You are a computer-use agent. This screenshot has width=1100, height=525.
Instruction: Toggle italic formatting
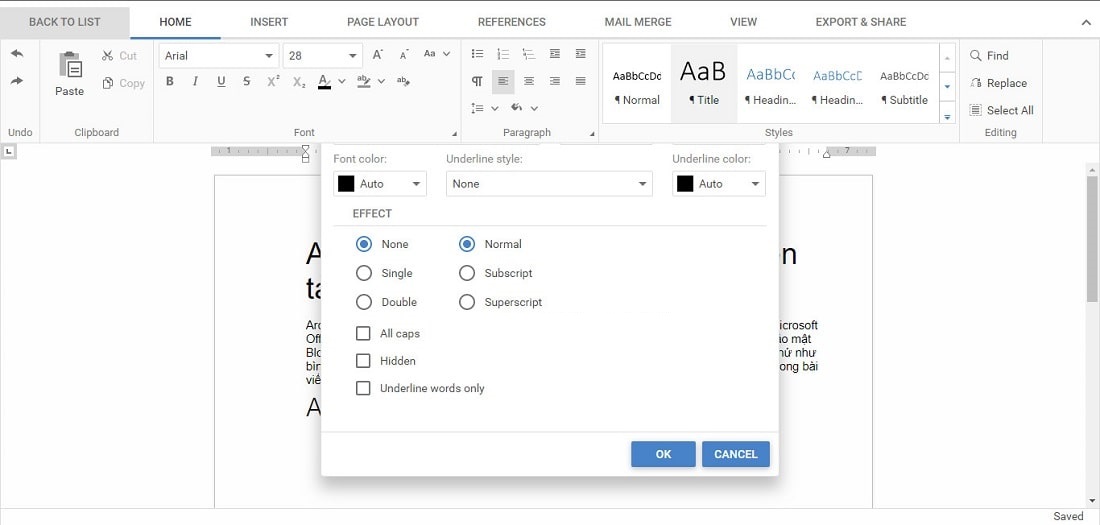coord(195,81)
